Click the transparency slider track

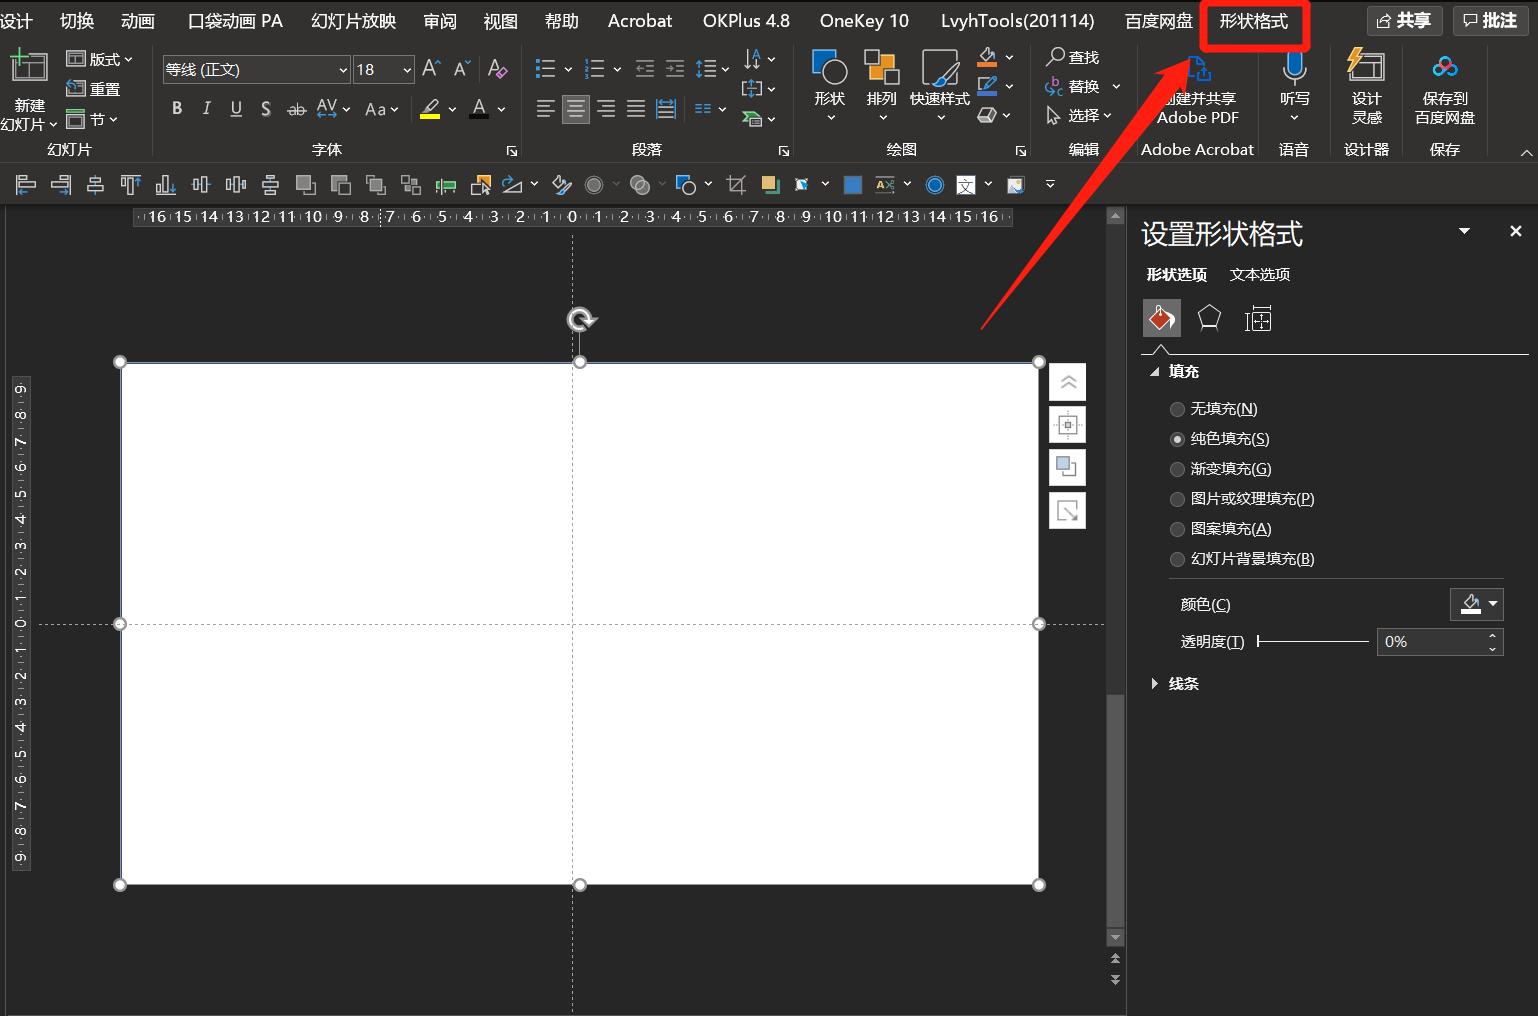[x=1313, y=642]
